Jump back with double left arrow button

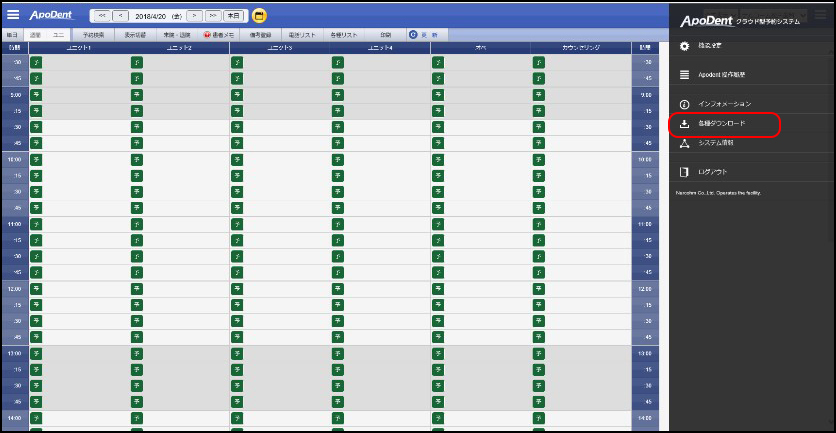click(x=101, y=16)
